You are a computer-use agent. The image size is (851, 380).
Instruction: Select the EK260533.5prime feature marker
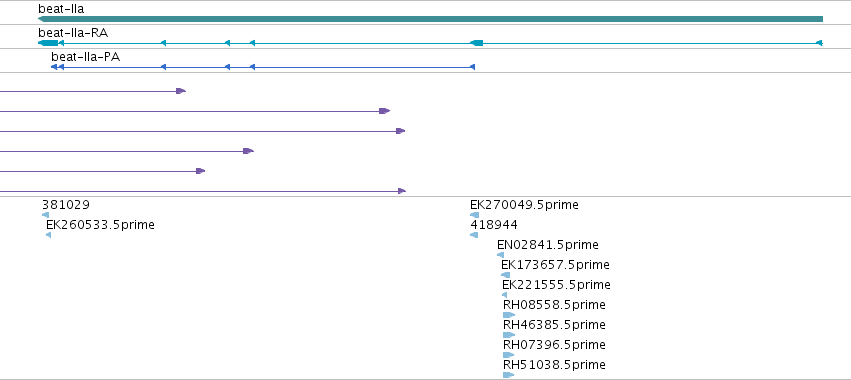(x=48, y=235)
